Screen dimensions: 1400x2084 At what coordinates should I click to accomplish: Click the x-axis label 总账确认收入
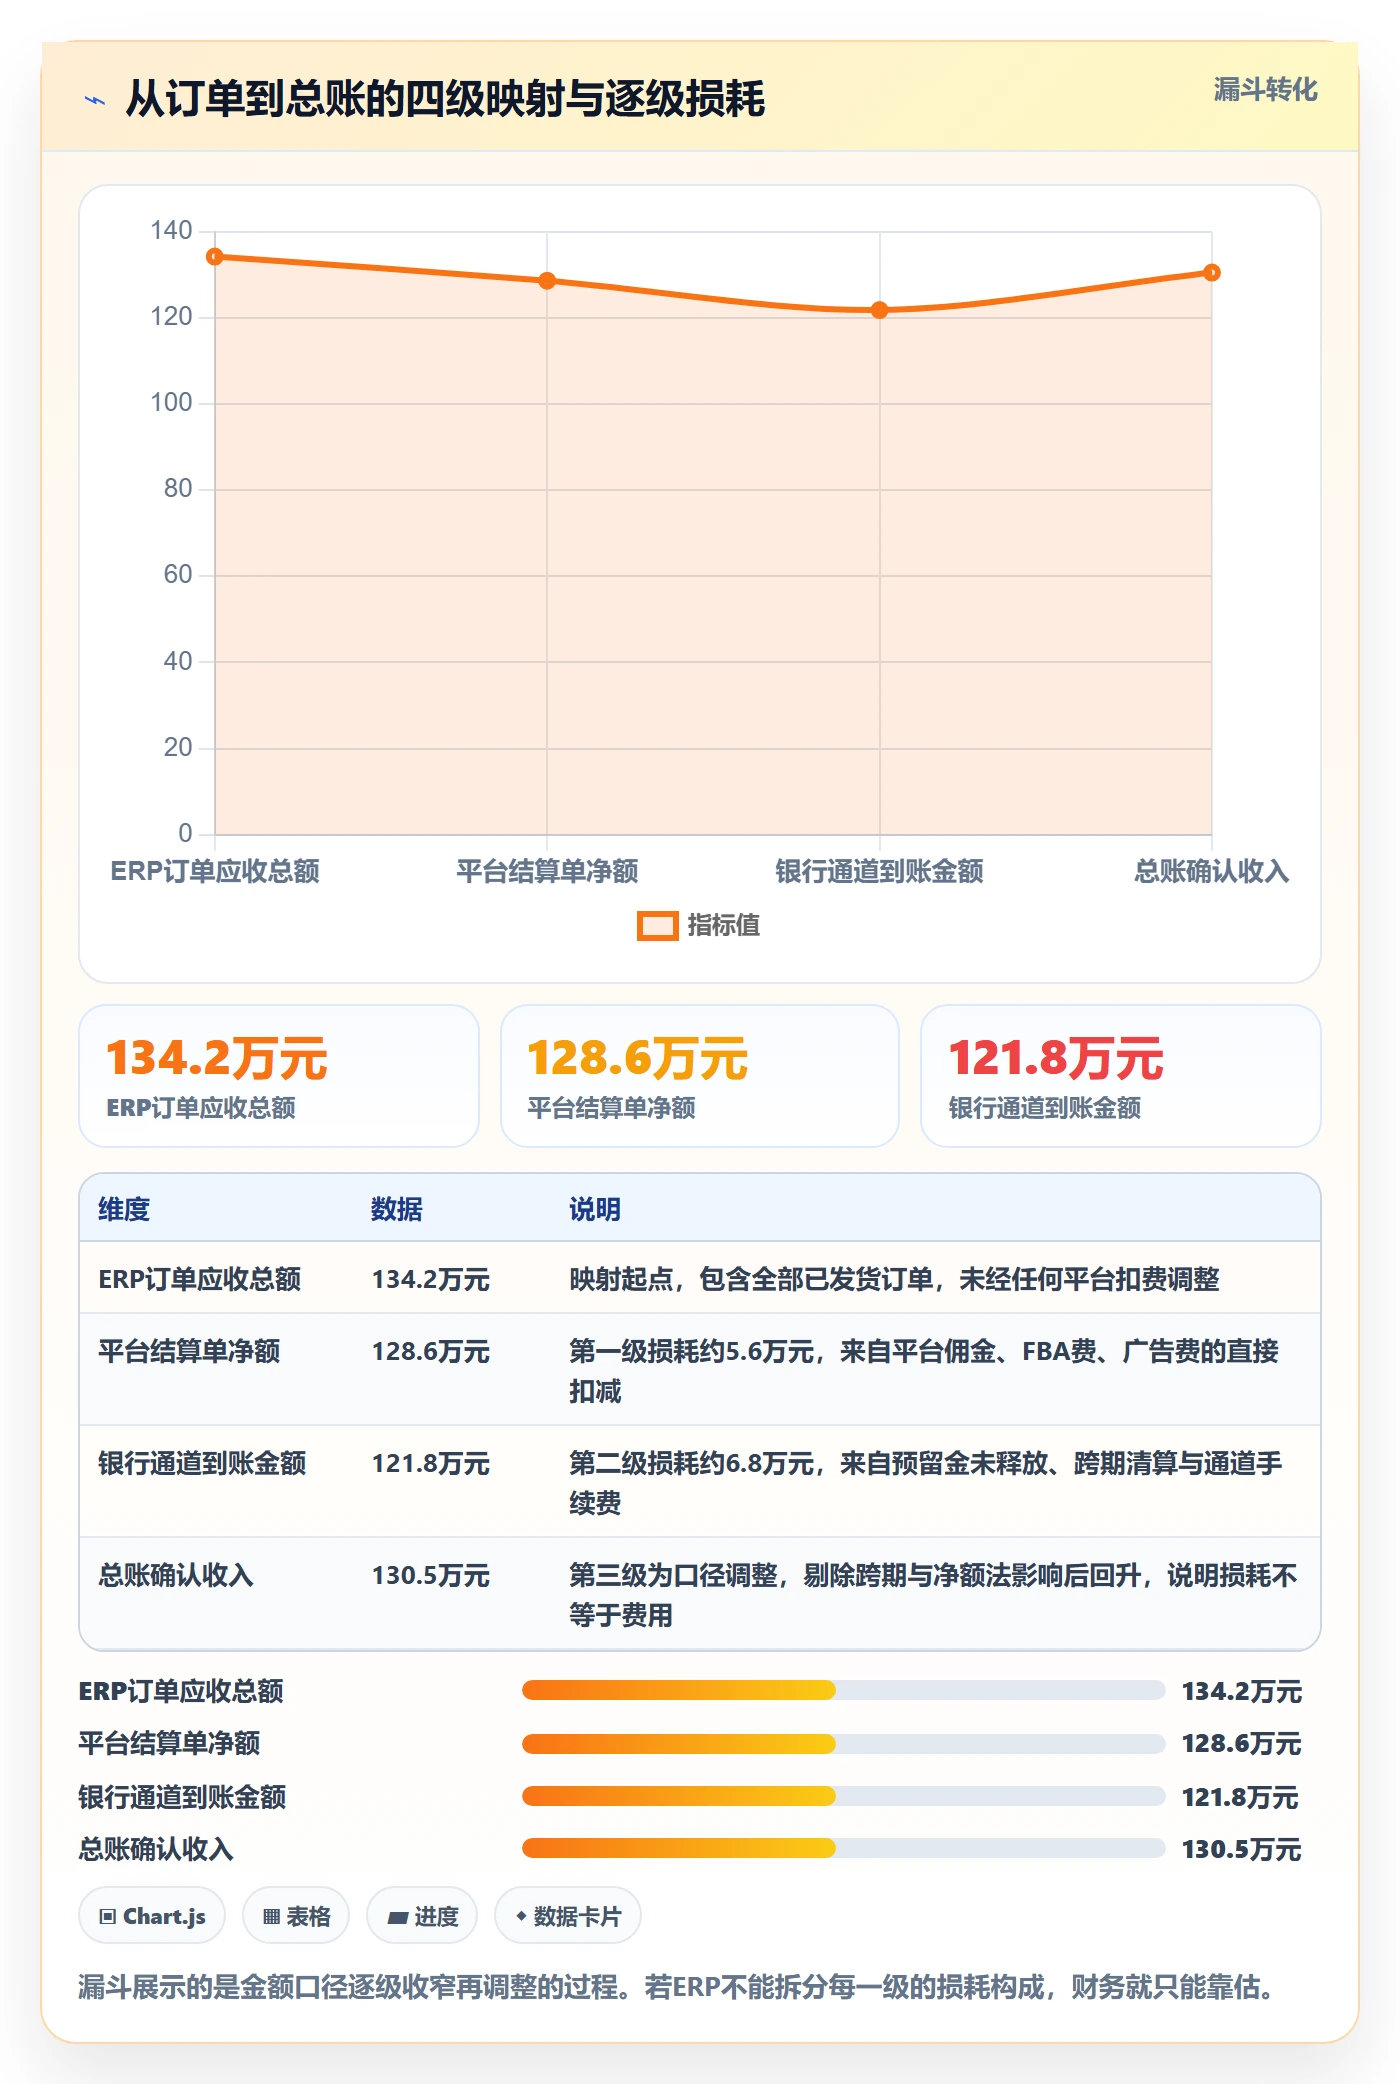tap(1211, 871)
